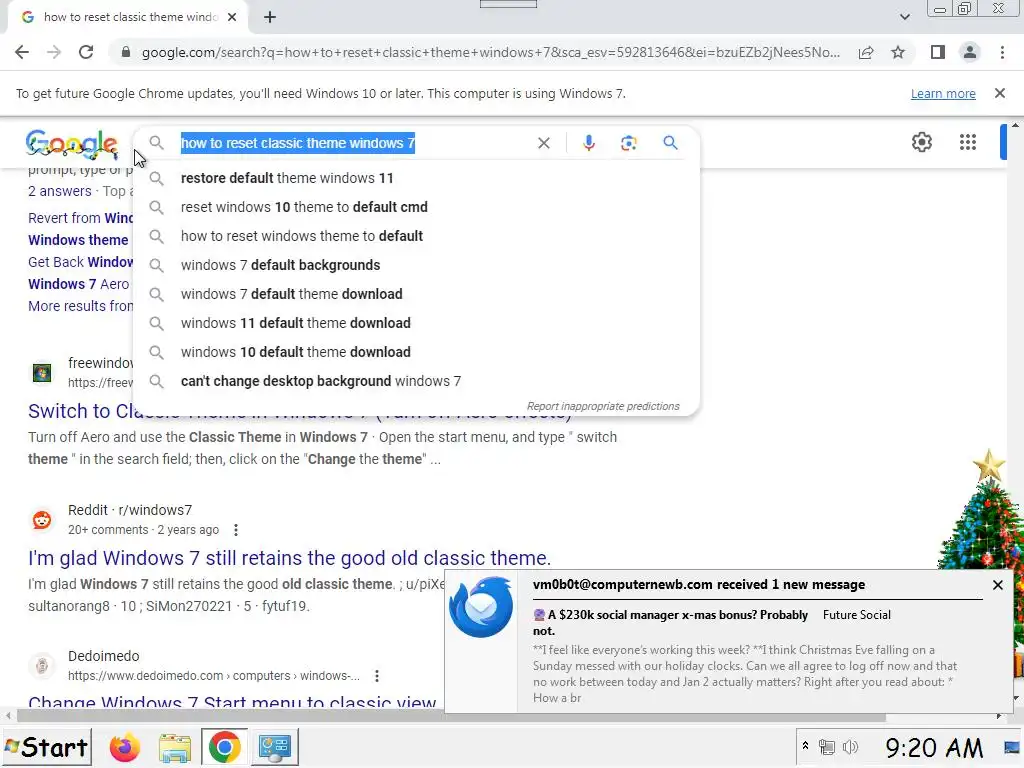Reload the page with the refresh icon
This screenshot has height=768, width=1024.
tap(86, 52)
